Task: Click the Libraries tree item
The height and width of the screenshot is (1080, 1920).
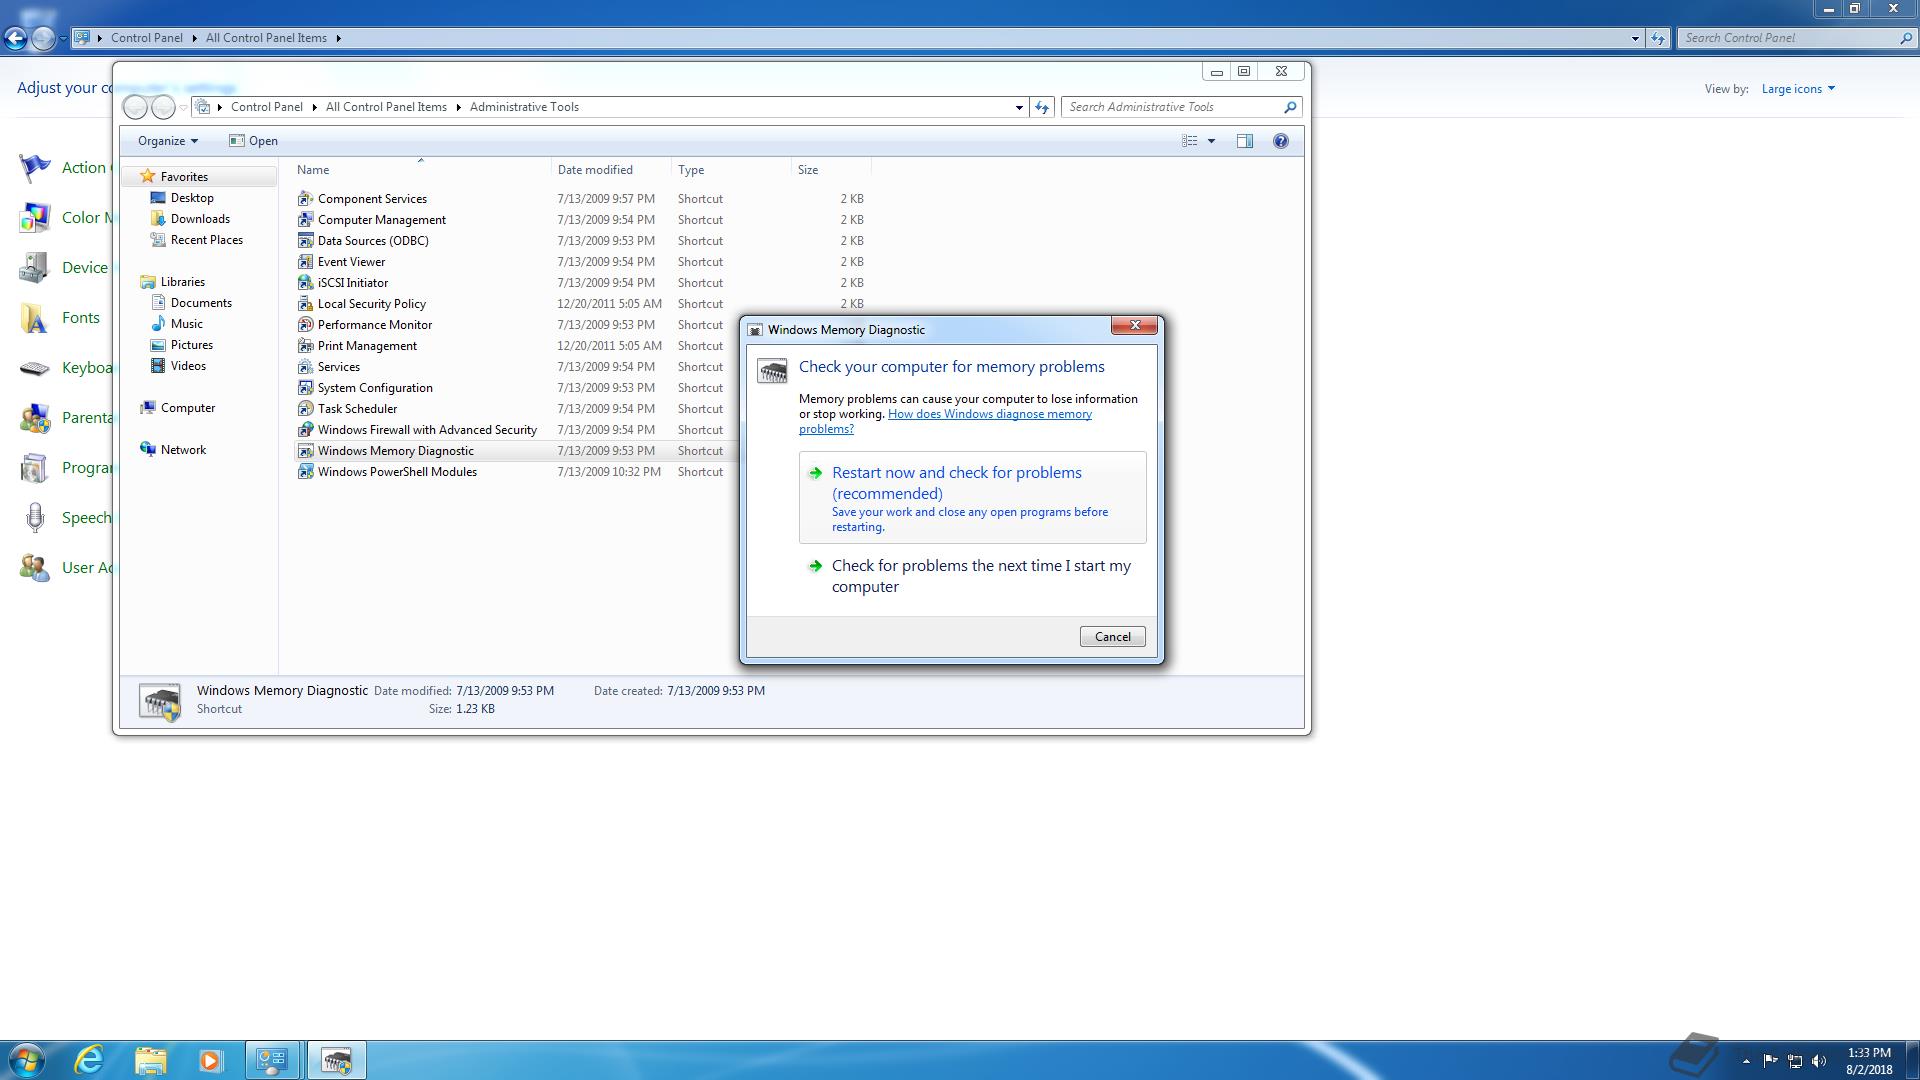Action: (x=182, y=282)
